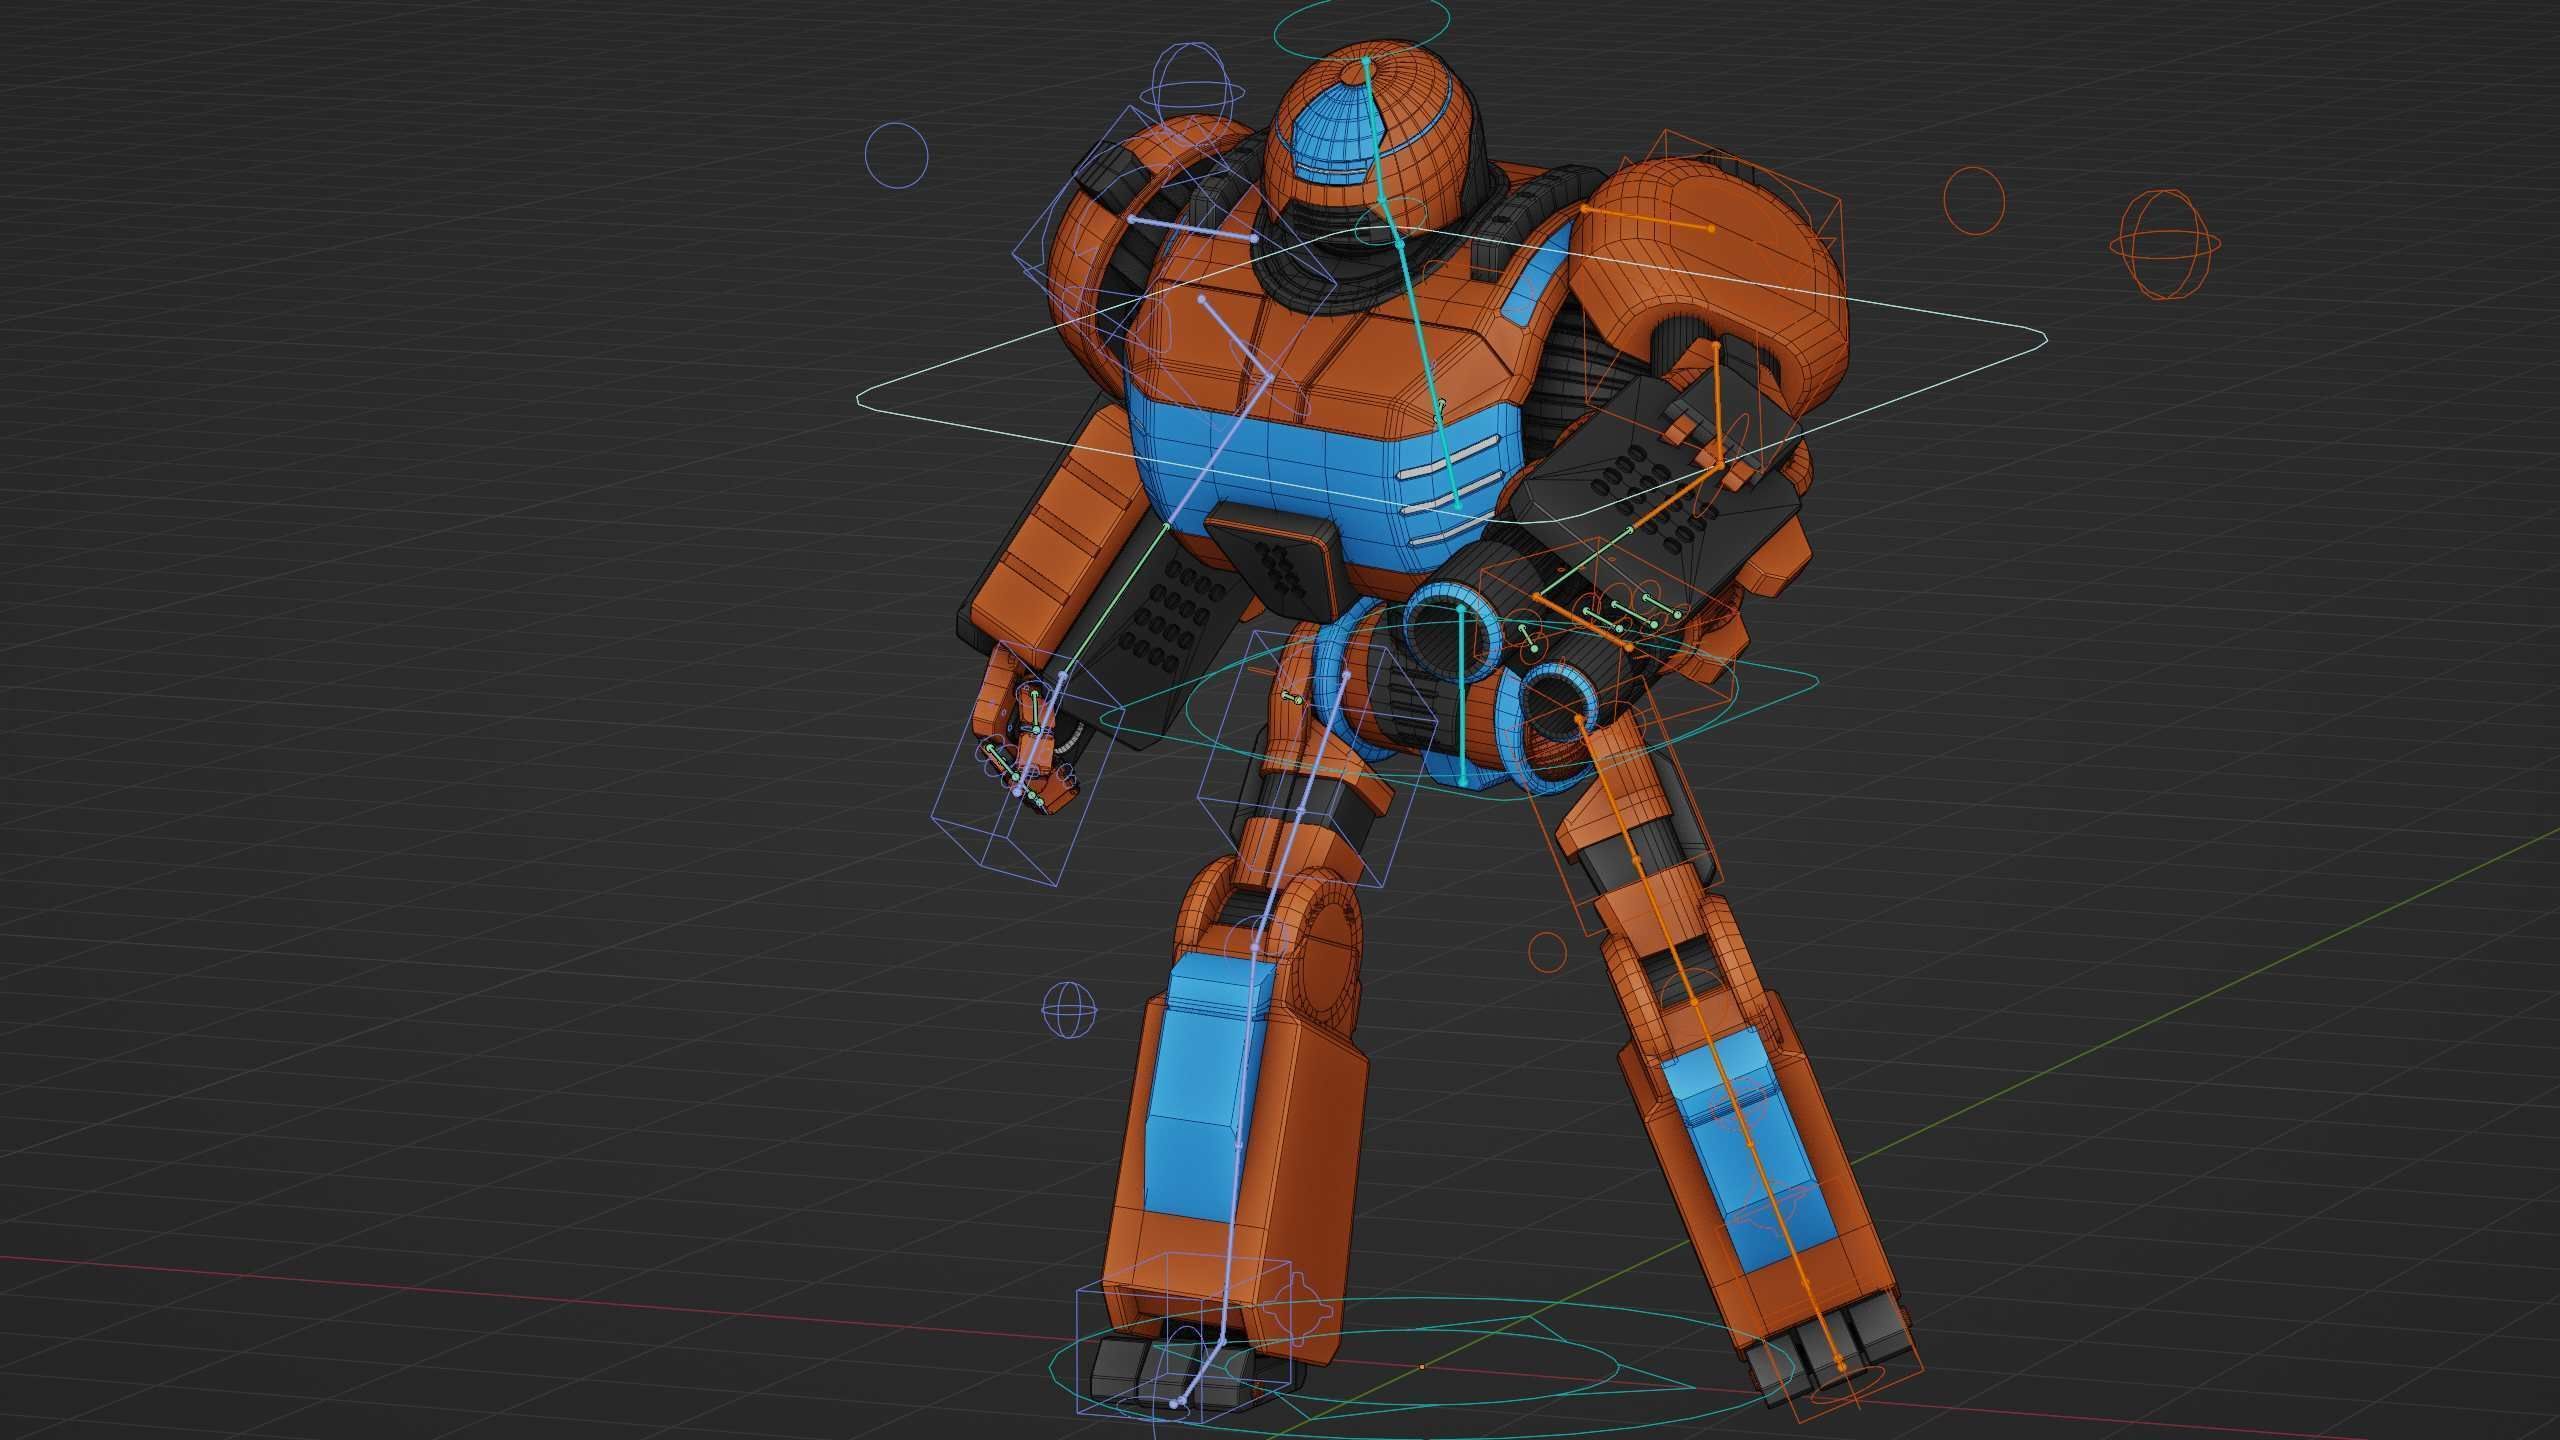
Task: Select the orange shoulder bone on the orange pauldron
Action: (1648, 218)
